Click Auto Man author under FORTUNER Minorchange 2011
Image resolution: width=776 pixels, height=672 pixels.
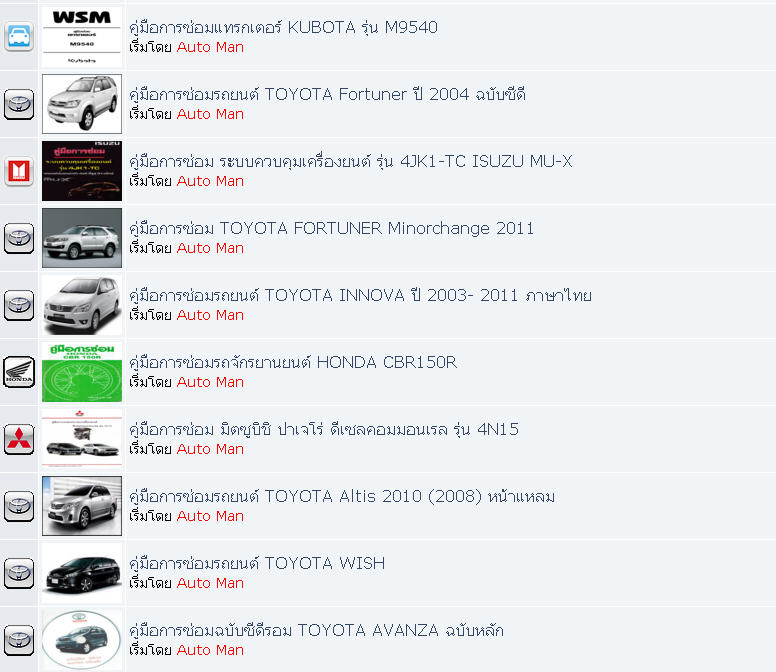coord(210,248)
